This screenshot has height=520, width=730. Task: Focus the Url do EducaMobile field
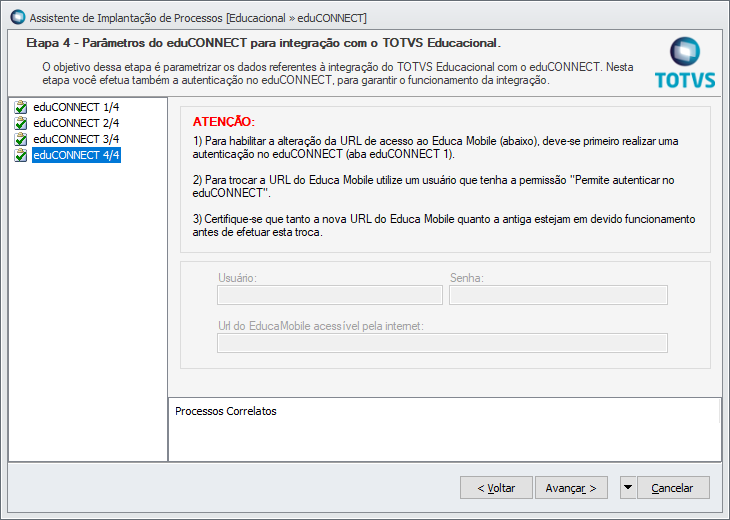[442, 343]
